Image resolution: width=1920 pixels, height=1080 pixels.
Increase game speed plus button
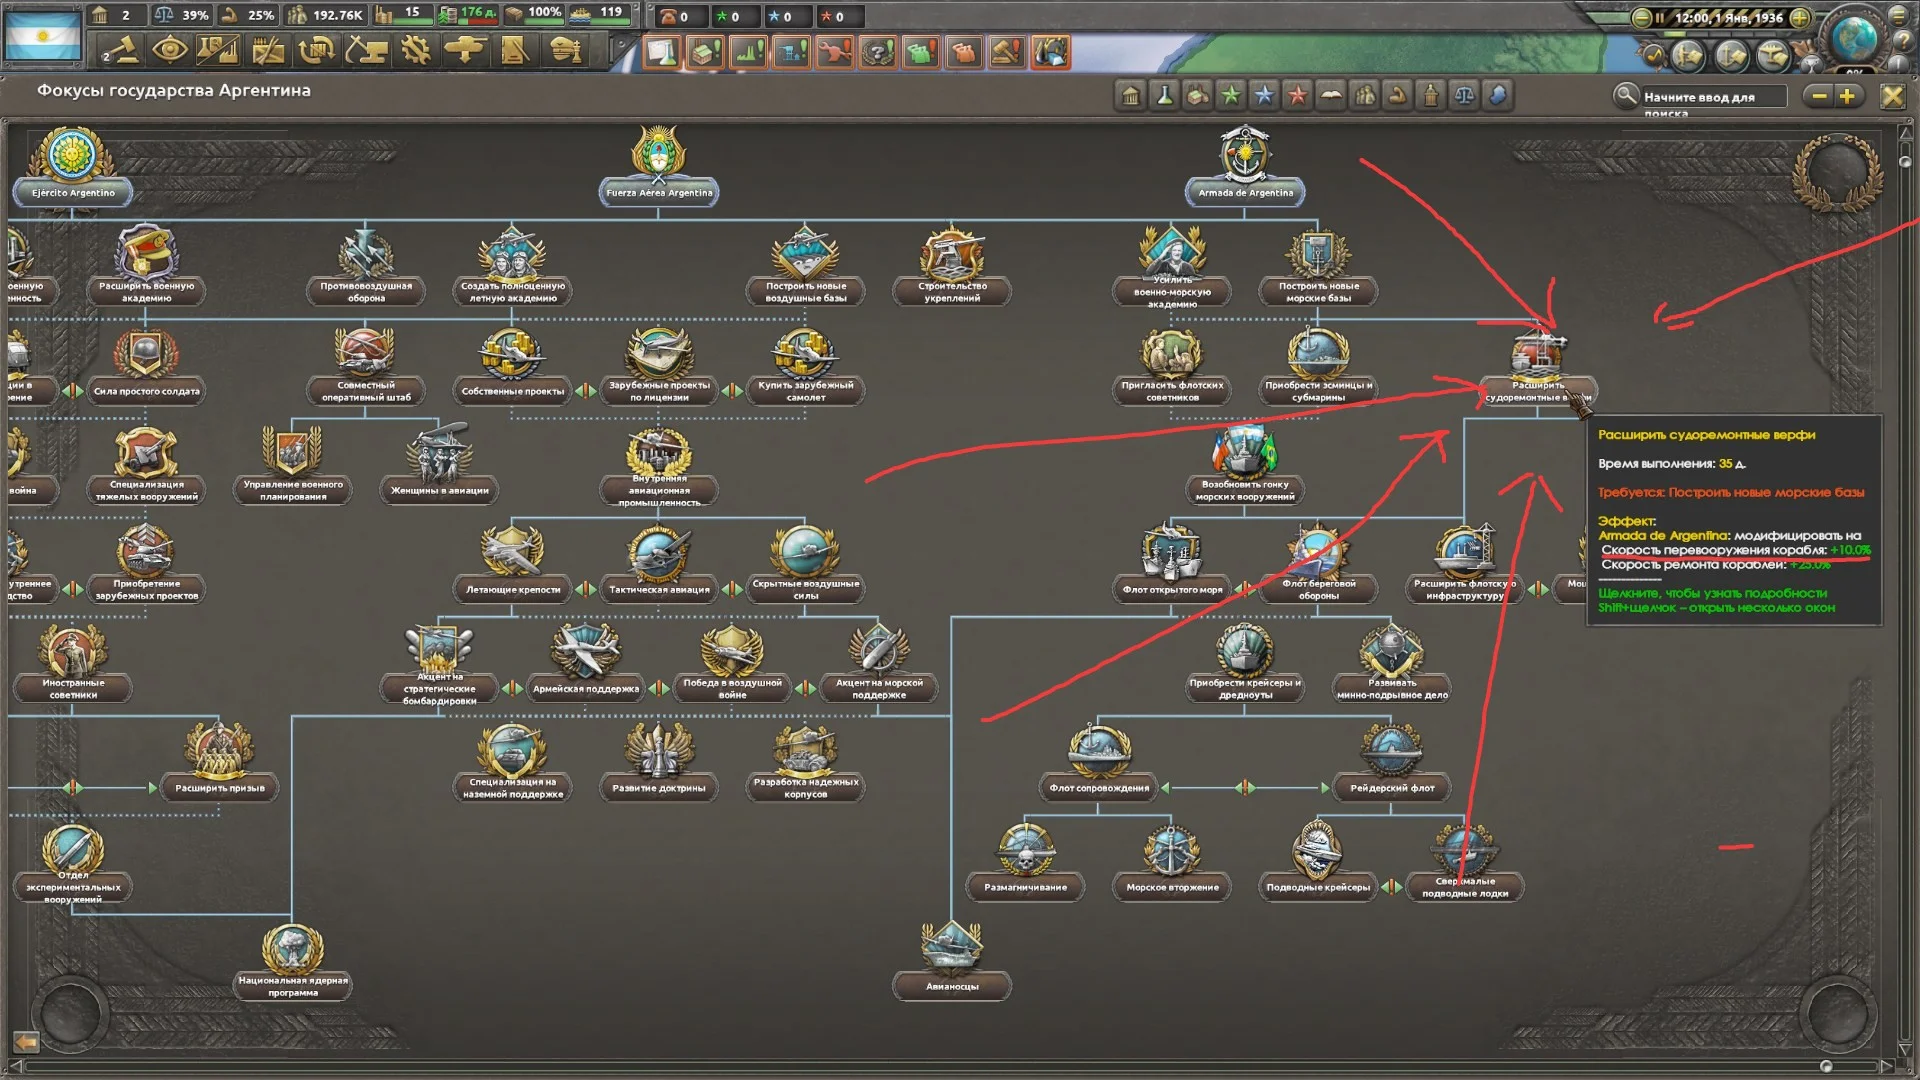[1799, 17]
